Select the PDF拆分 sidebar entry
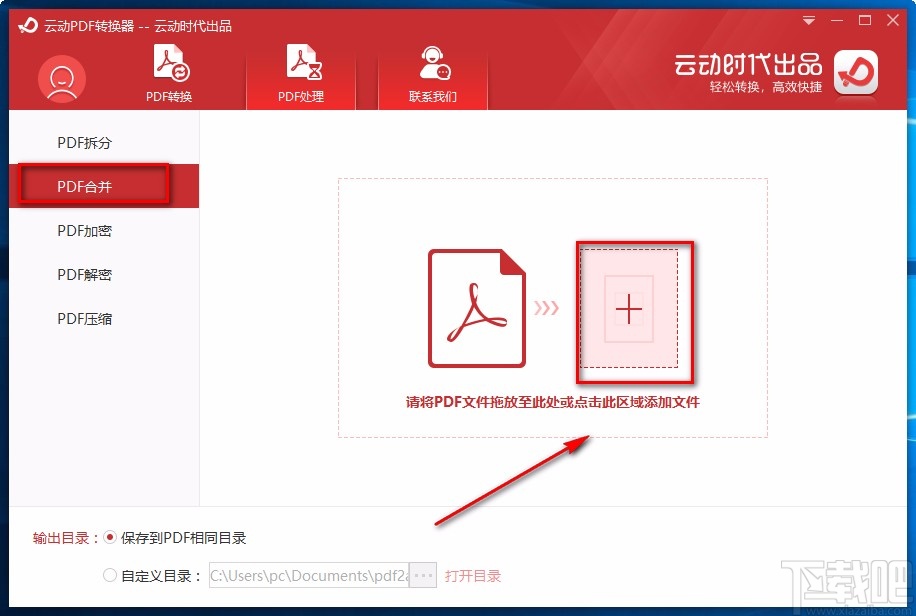The image size is (916, 616). point(84,142)
